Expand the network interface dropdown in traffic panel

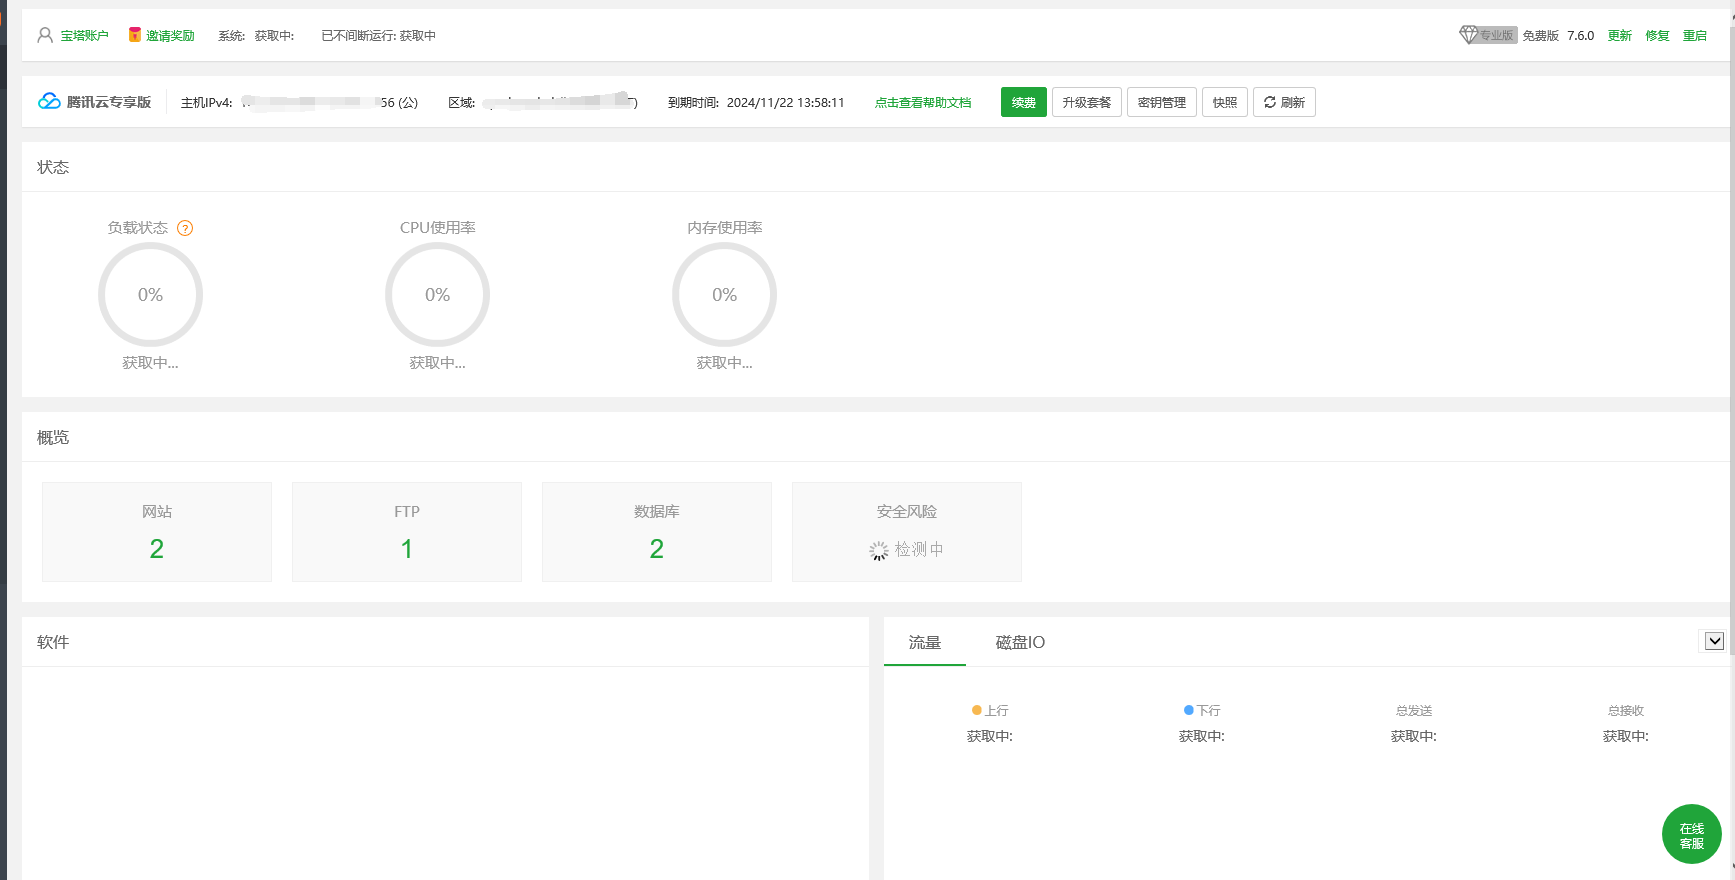click(1714, 641)
